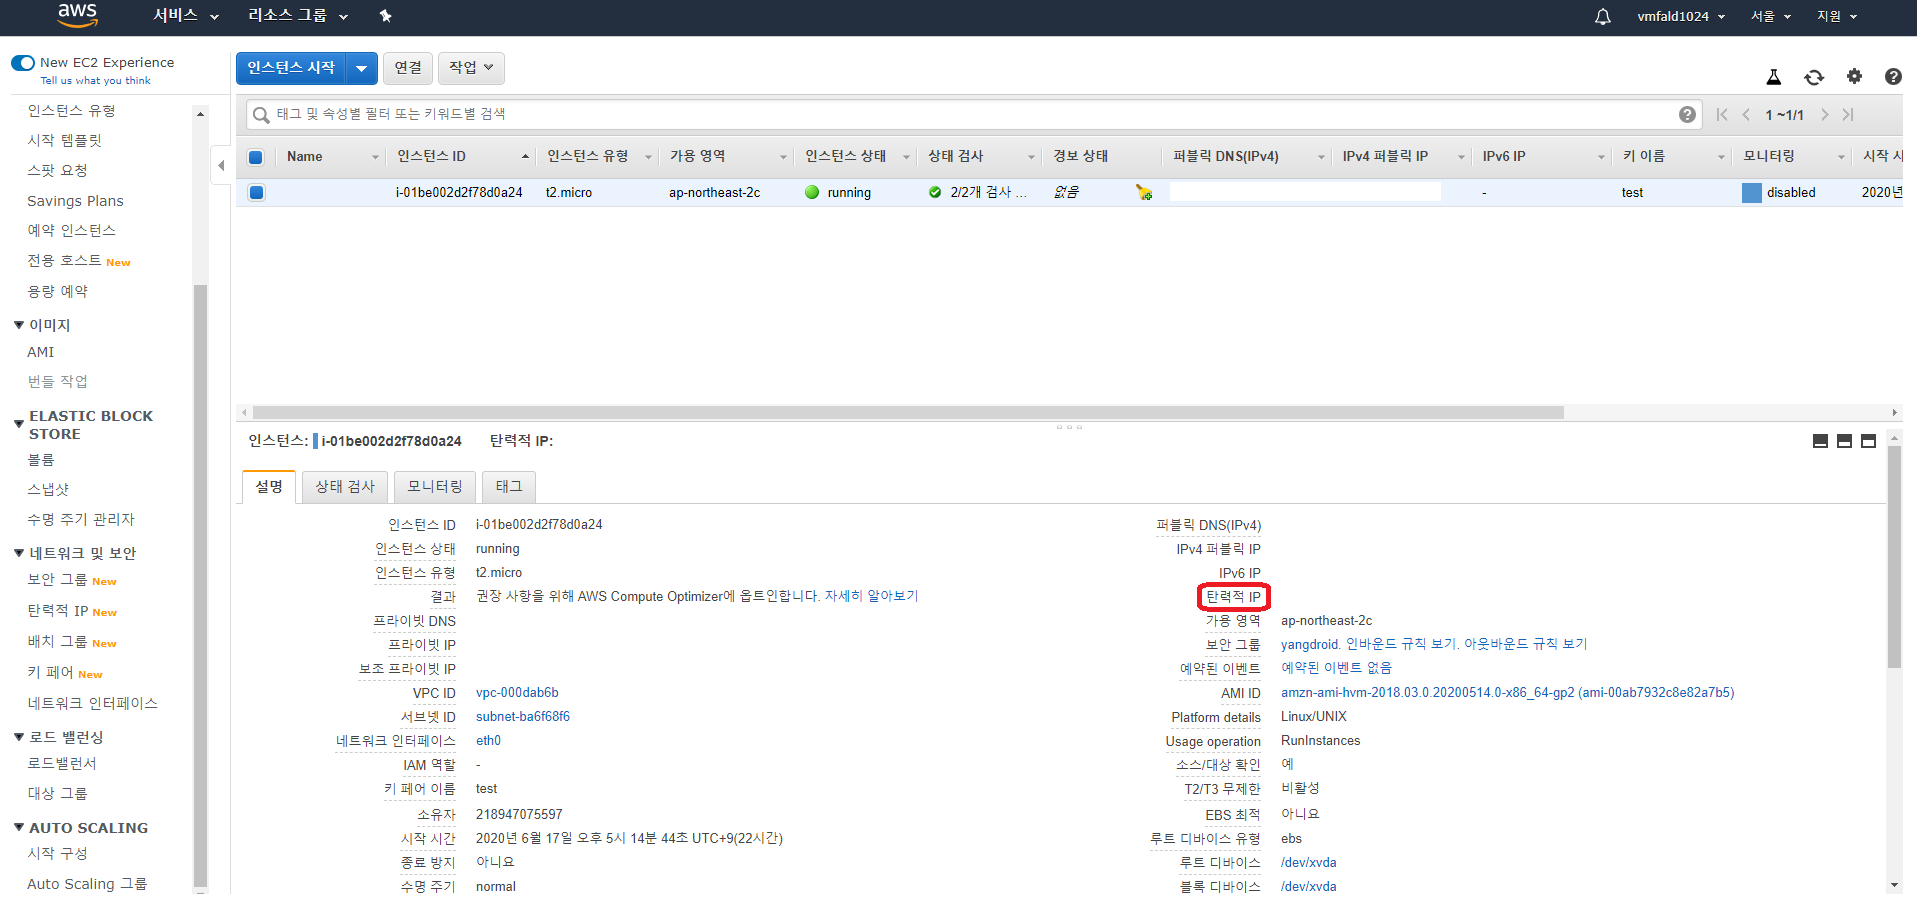Click the instance table horizontal scrollbar
Screen dimensions: 1917x901
coord(908,412)
